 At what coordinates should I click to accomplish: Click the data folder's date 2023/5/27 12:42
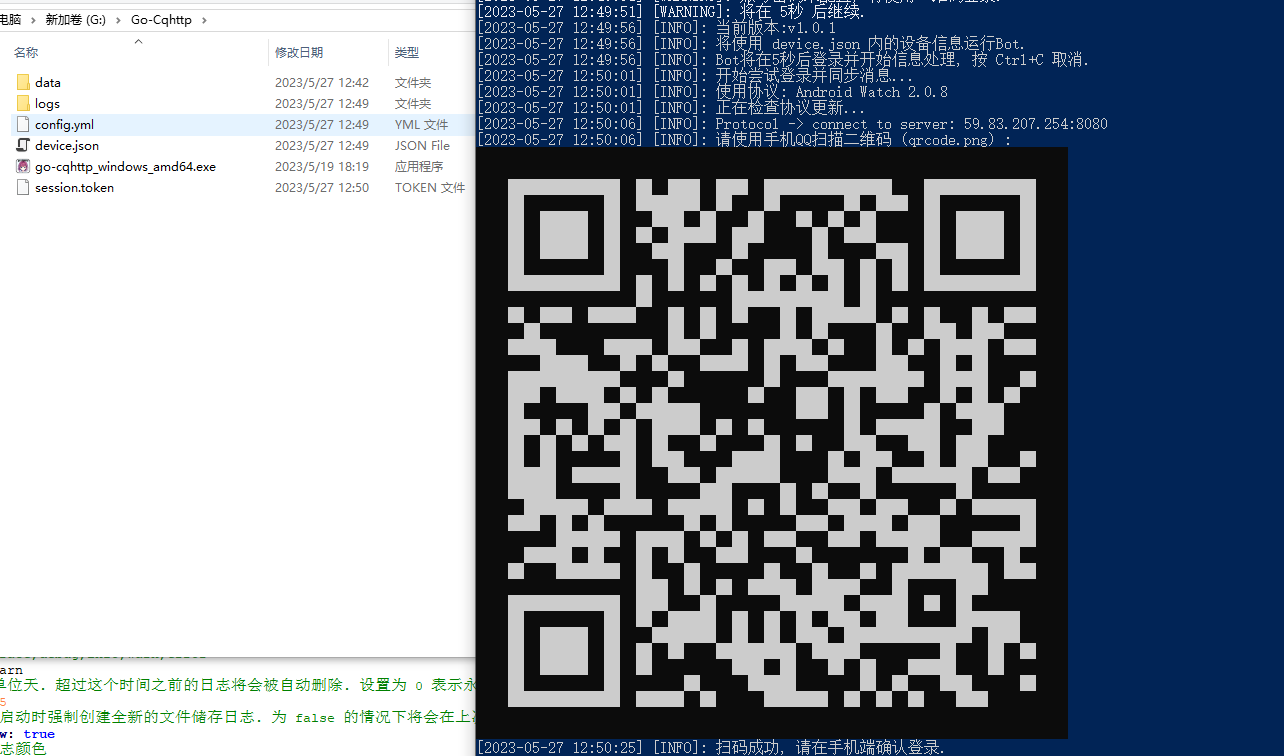(x=322, y=83)
